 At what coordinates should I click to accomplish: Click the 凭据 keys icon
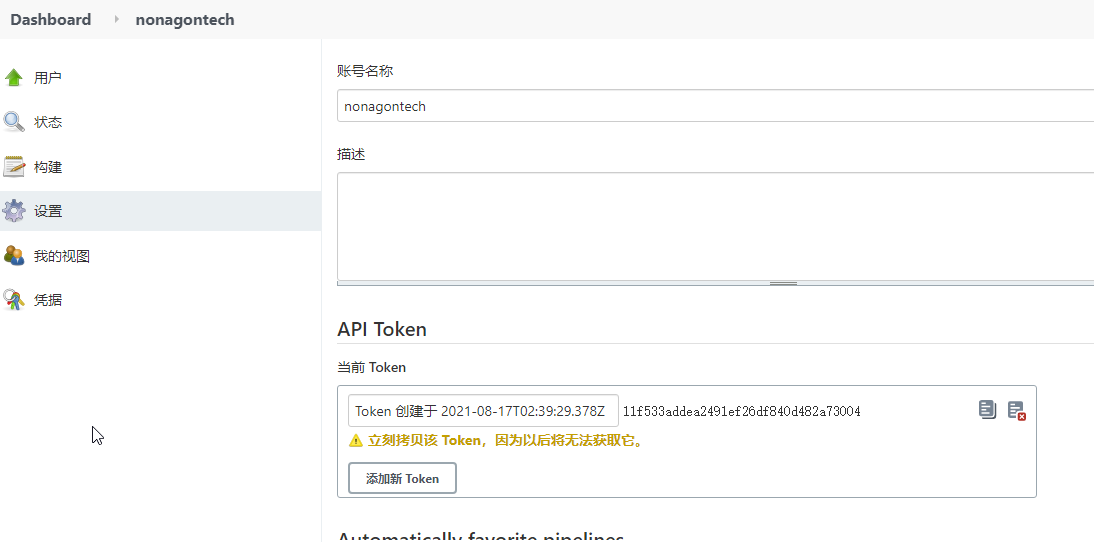pos(14,300)
